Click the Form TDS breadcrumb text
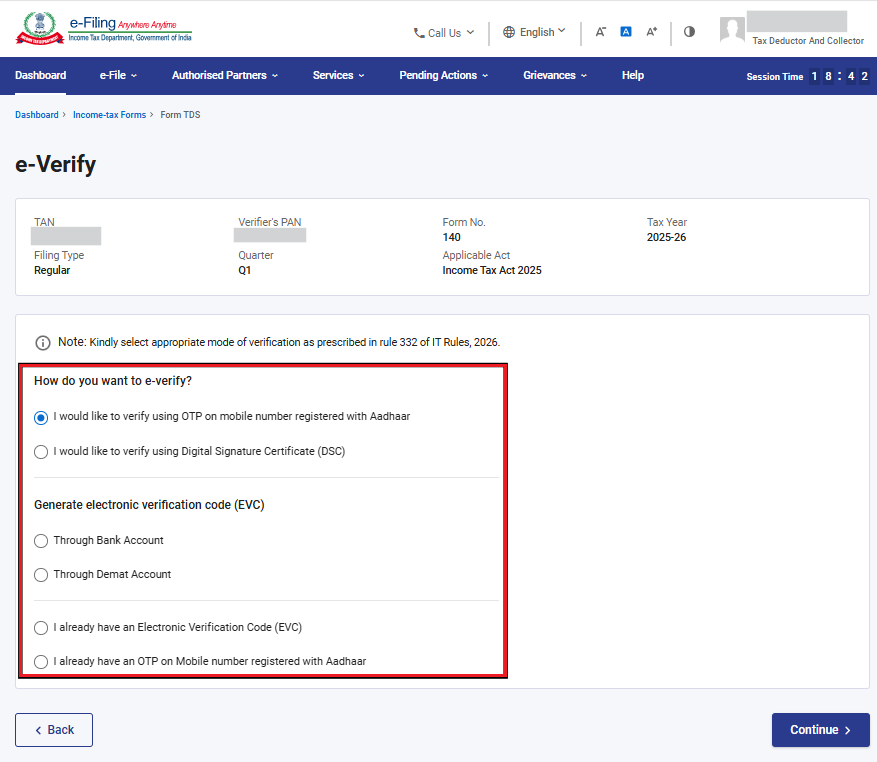The height and width of the screenshot is (762, 877). point(180,115)
